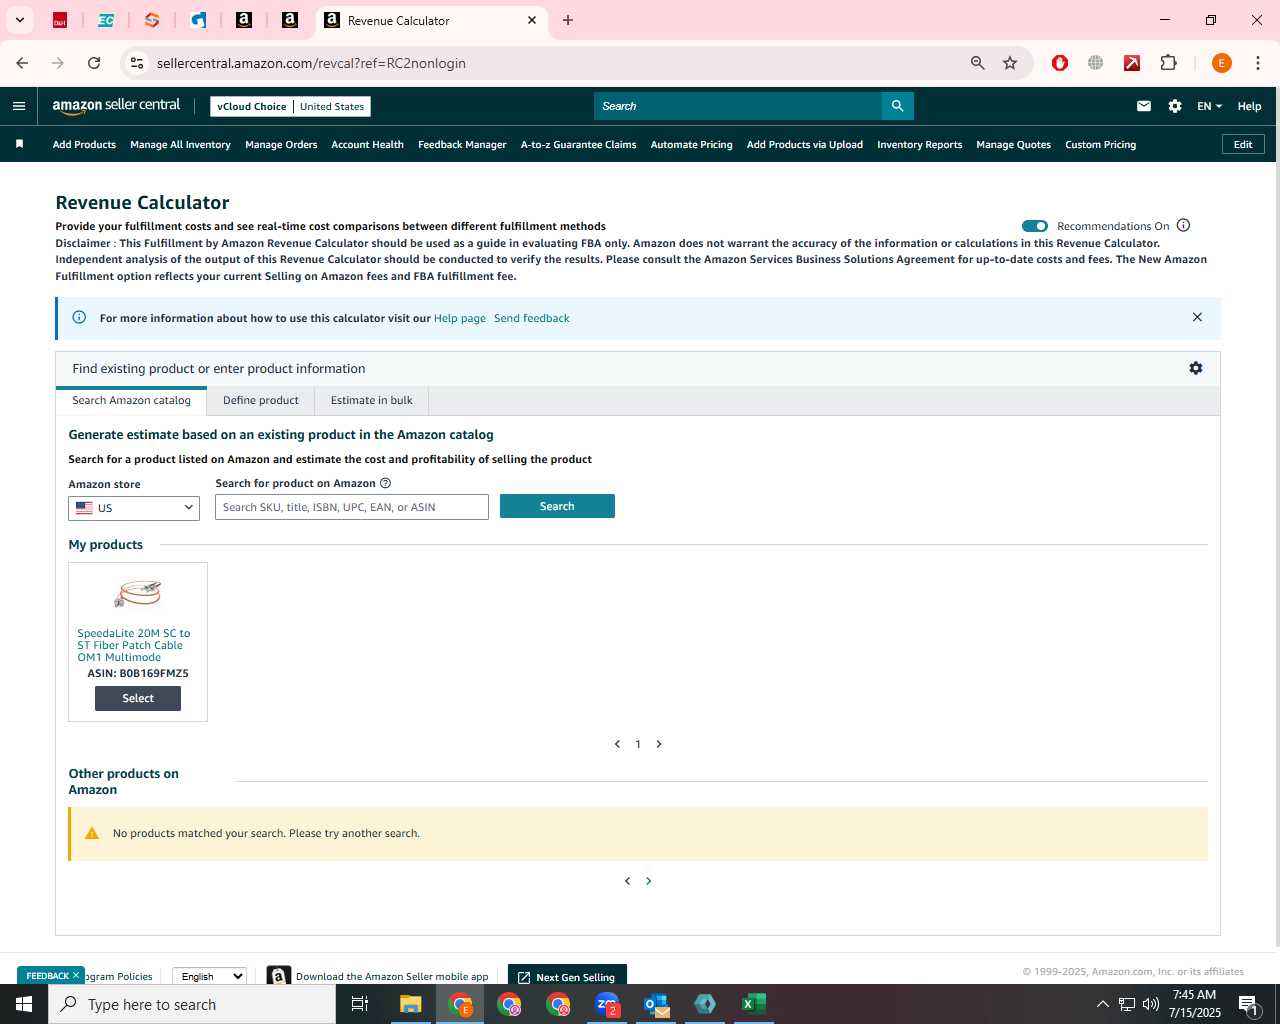This screenshot has height=1024, width=1280.
Task: Click the bookmark flag icon in nav bar
Action: pyautogui.click(x=19, y=144)
